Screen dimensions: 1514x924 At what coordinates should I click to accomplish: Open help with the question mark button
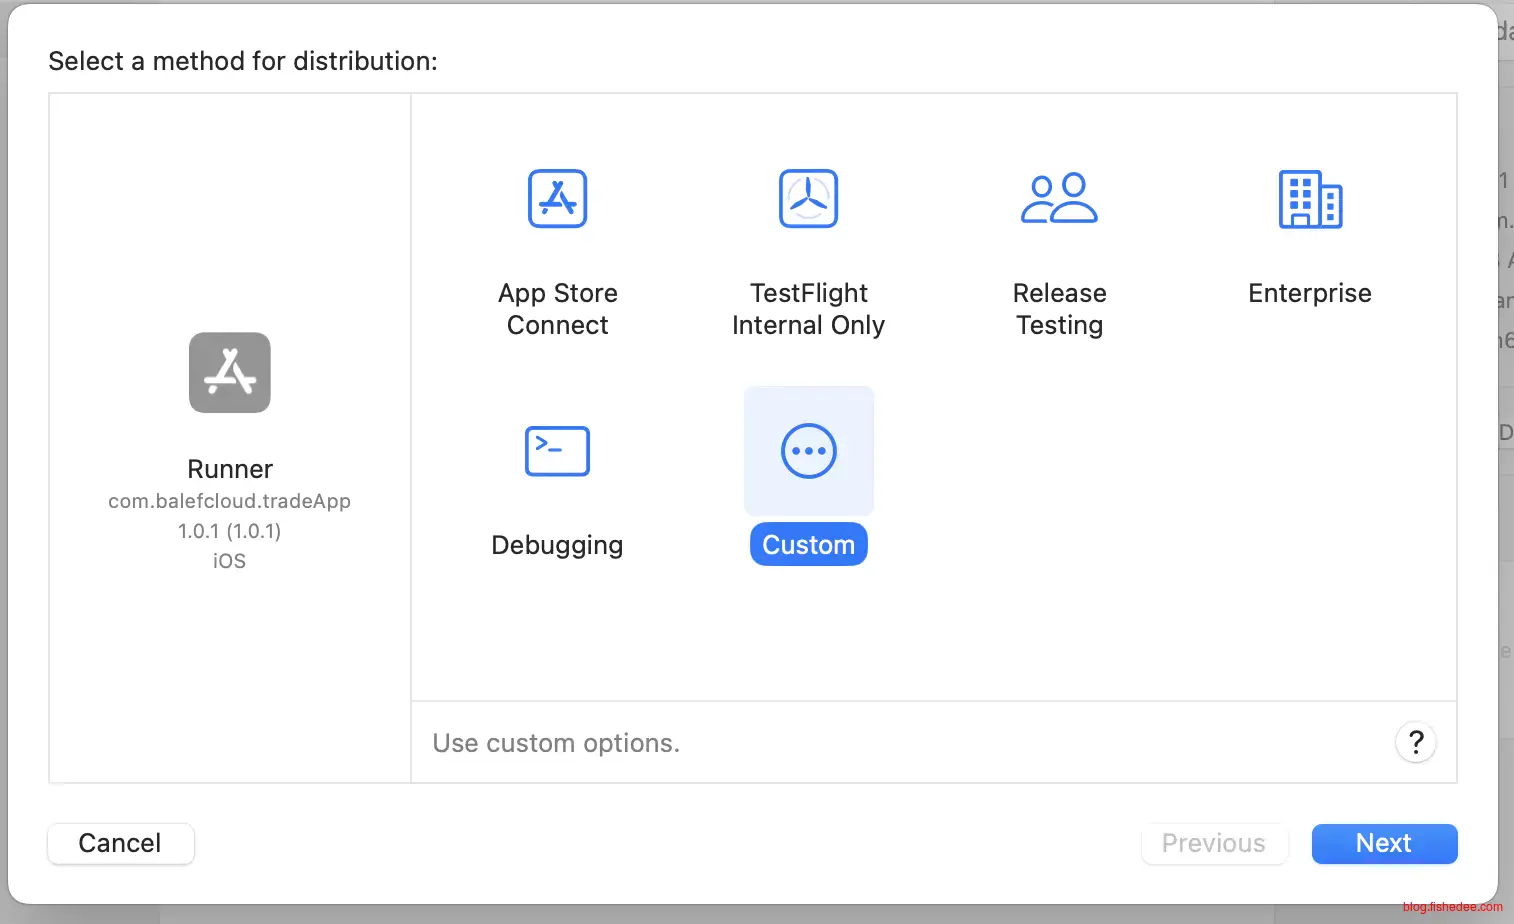1415,742
